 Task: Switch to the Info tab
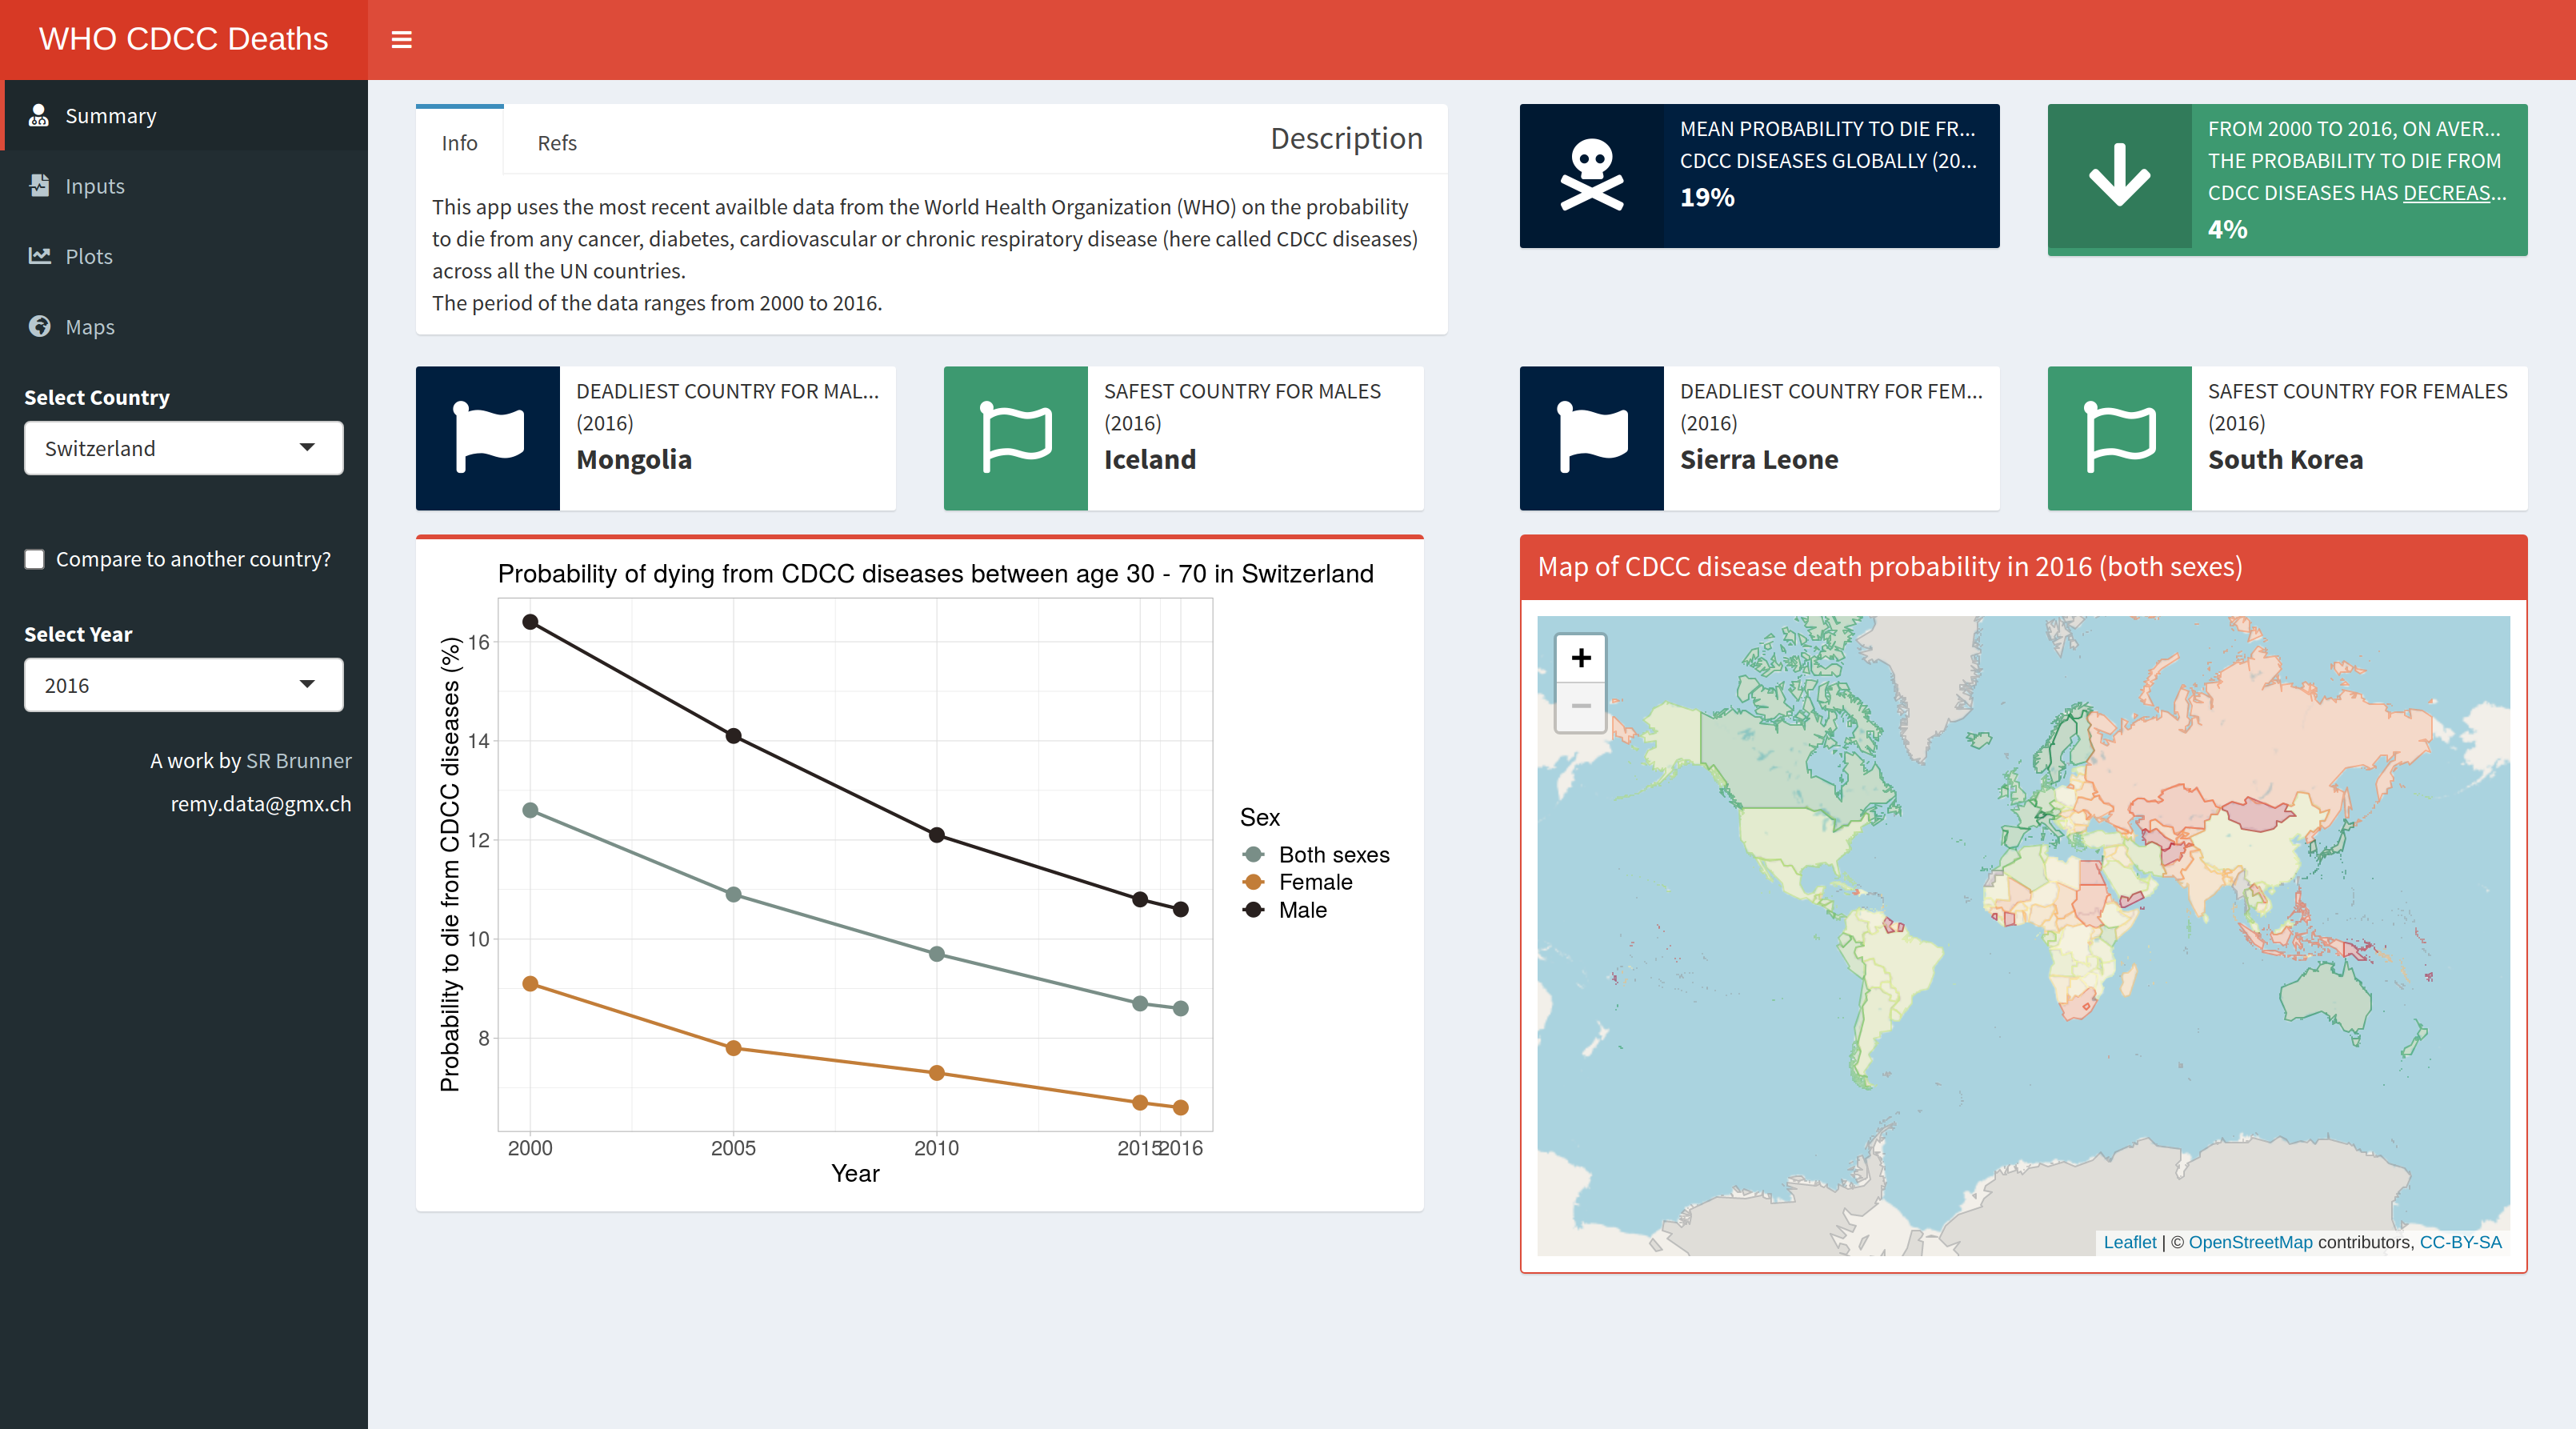pyautogui.click(x=459, y=142)
